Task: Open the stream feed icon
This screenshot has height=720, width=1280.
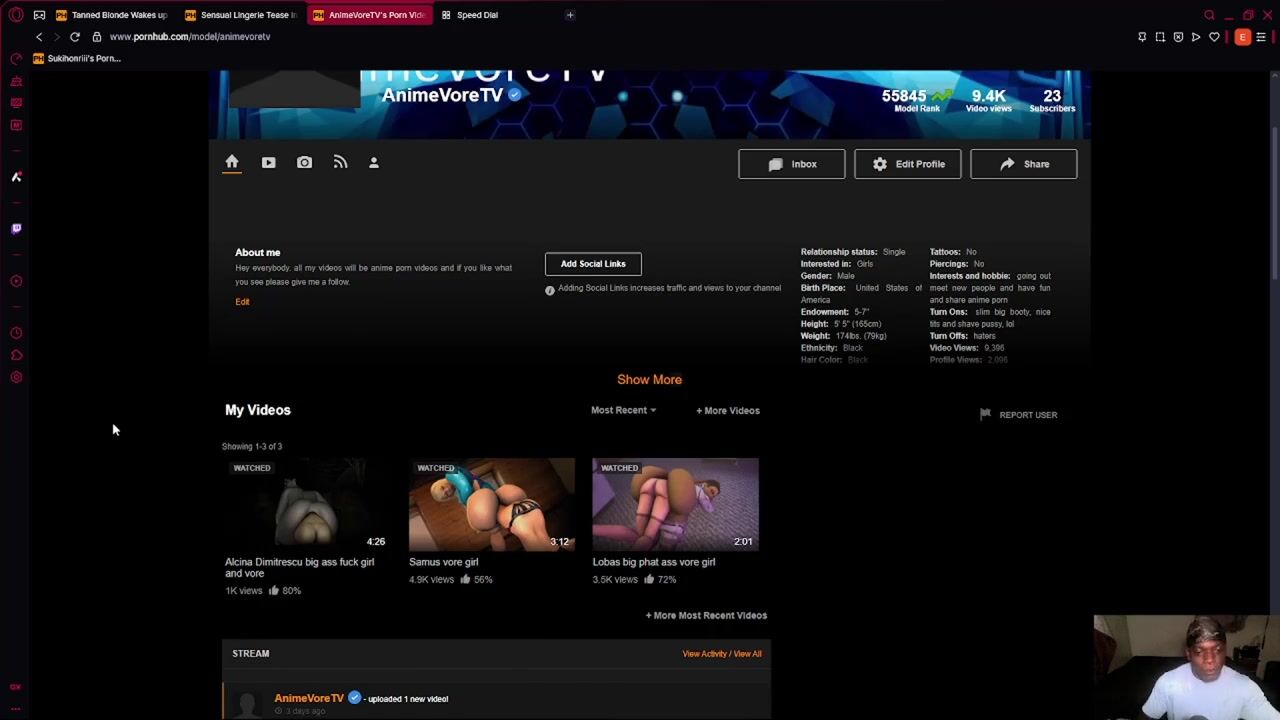Action: [340, 163]
